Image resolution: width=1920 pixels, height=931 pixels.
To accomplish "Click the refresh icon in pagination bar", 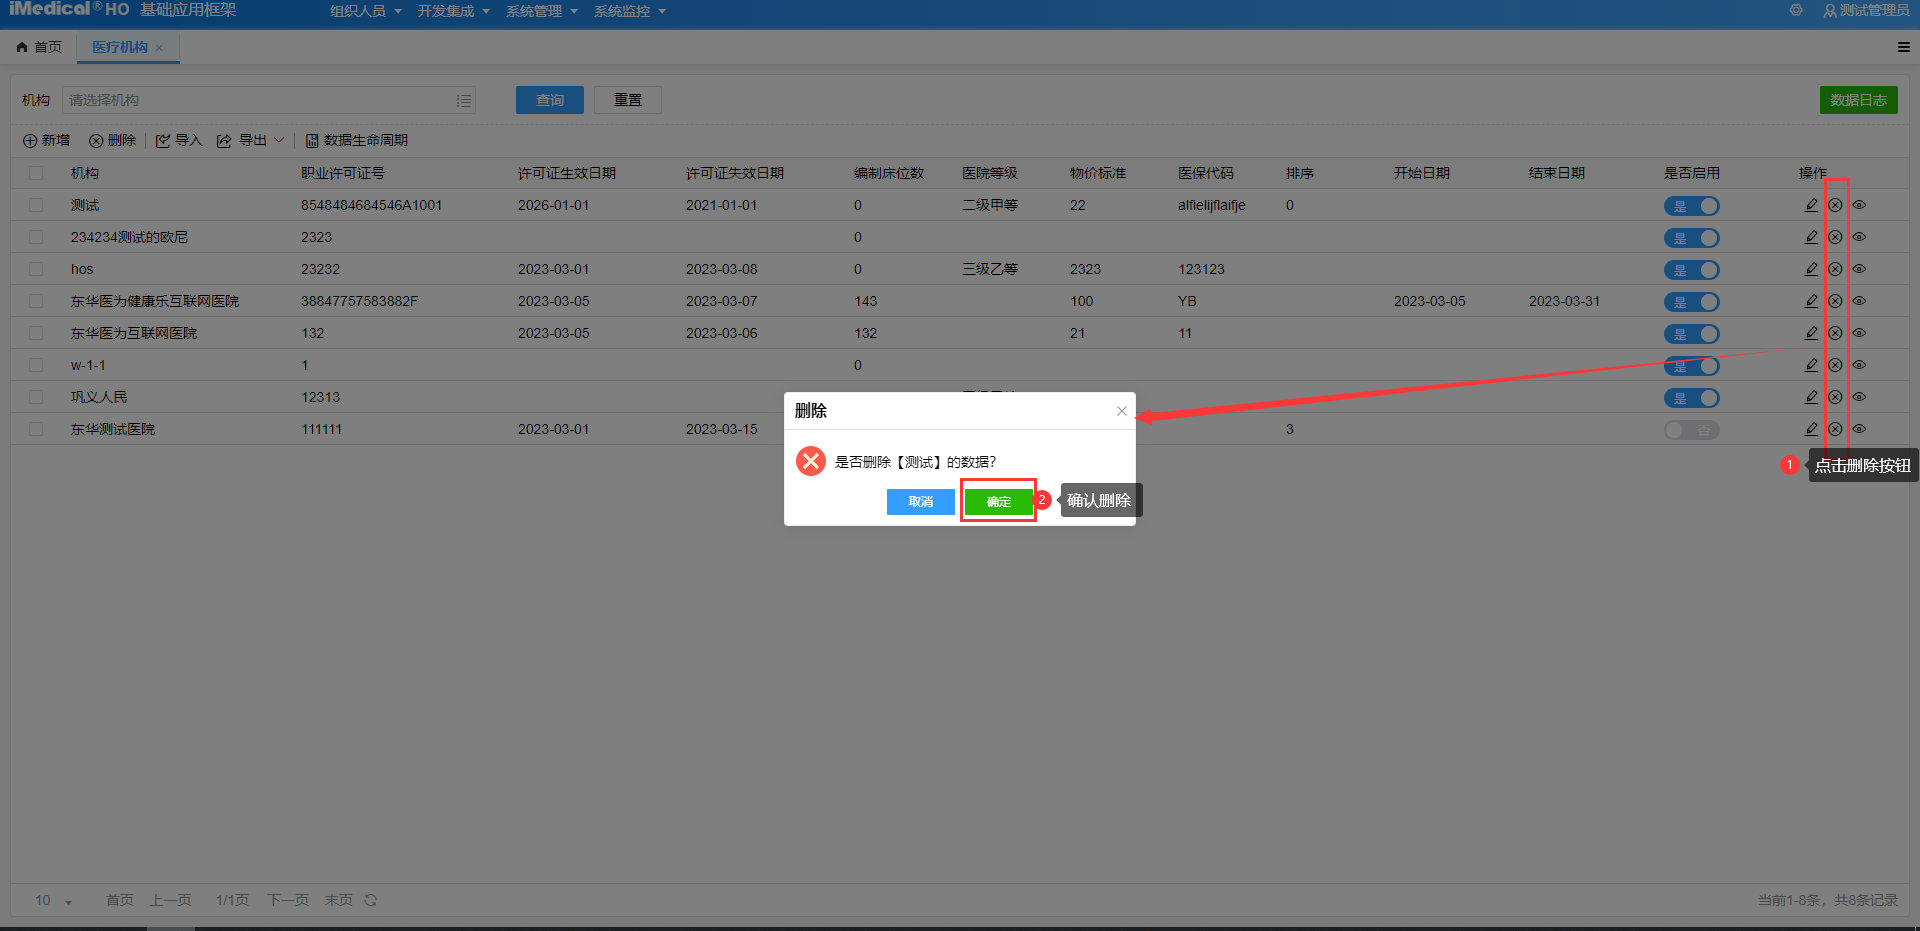I will (x=371, y=900).
